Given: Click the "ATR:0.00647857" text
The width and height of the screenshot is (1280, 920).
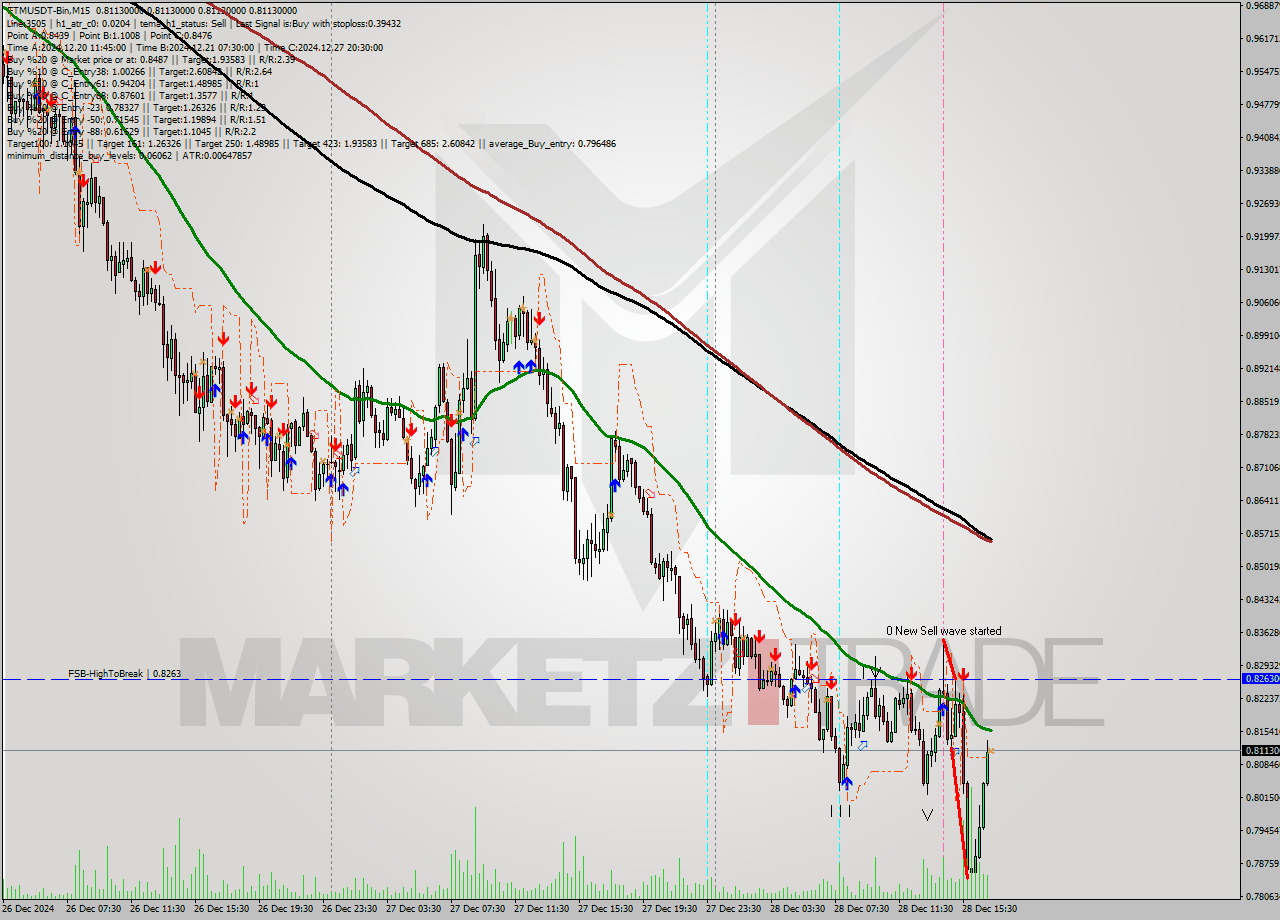Looking at the screenshot, I should (x=219, y=156).
